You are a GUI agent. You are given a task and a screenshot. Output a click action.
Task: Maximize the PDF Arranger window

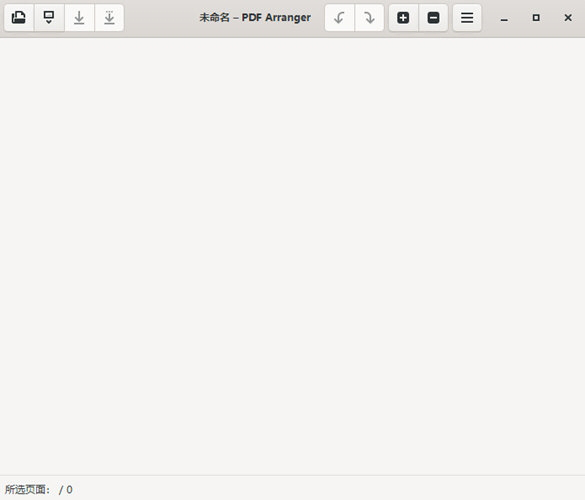coord(536,18)
